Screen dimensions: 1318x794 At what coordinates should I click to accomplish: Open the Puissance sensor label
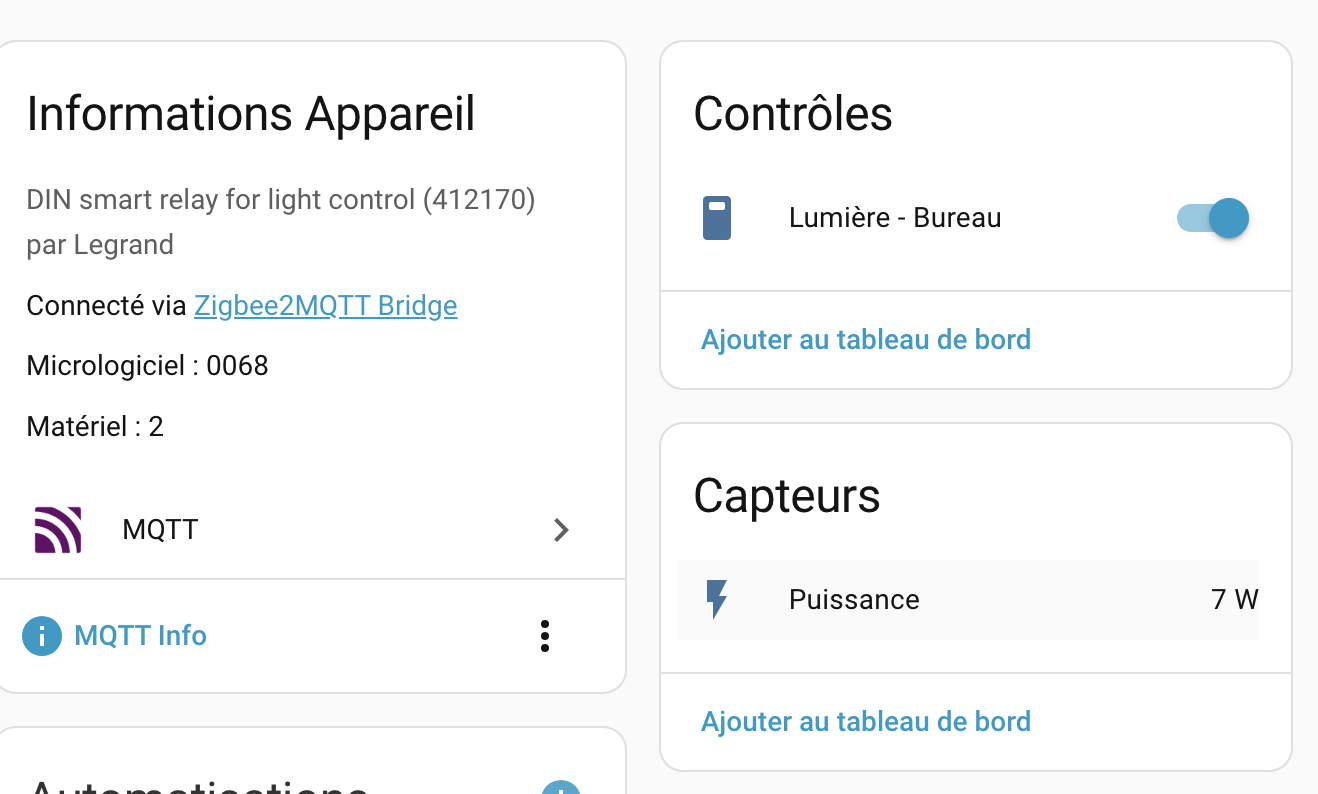pyautogui.click(x=854, y=600)
